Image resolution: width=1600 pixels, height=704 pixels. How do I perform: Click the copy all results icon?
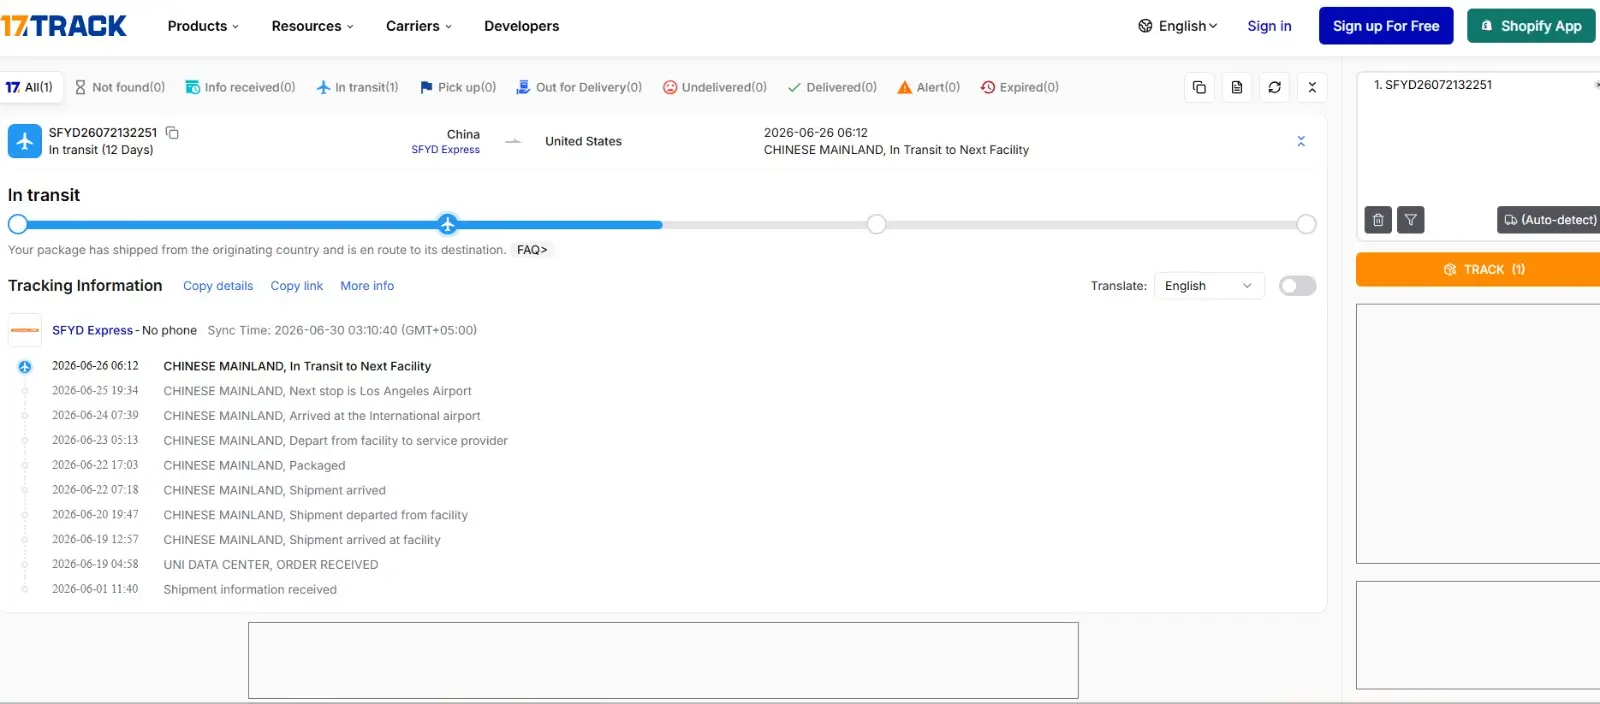point(1199,87)
